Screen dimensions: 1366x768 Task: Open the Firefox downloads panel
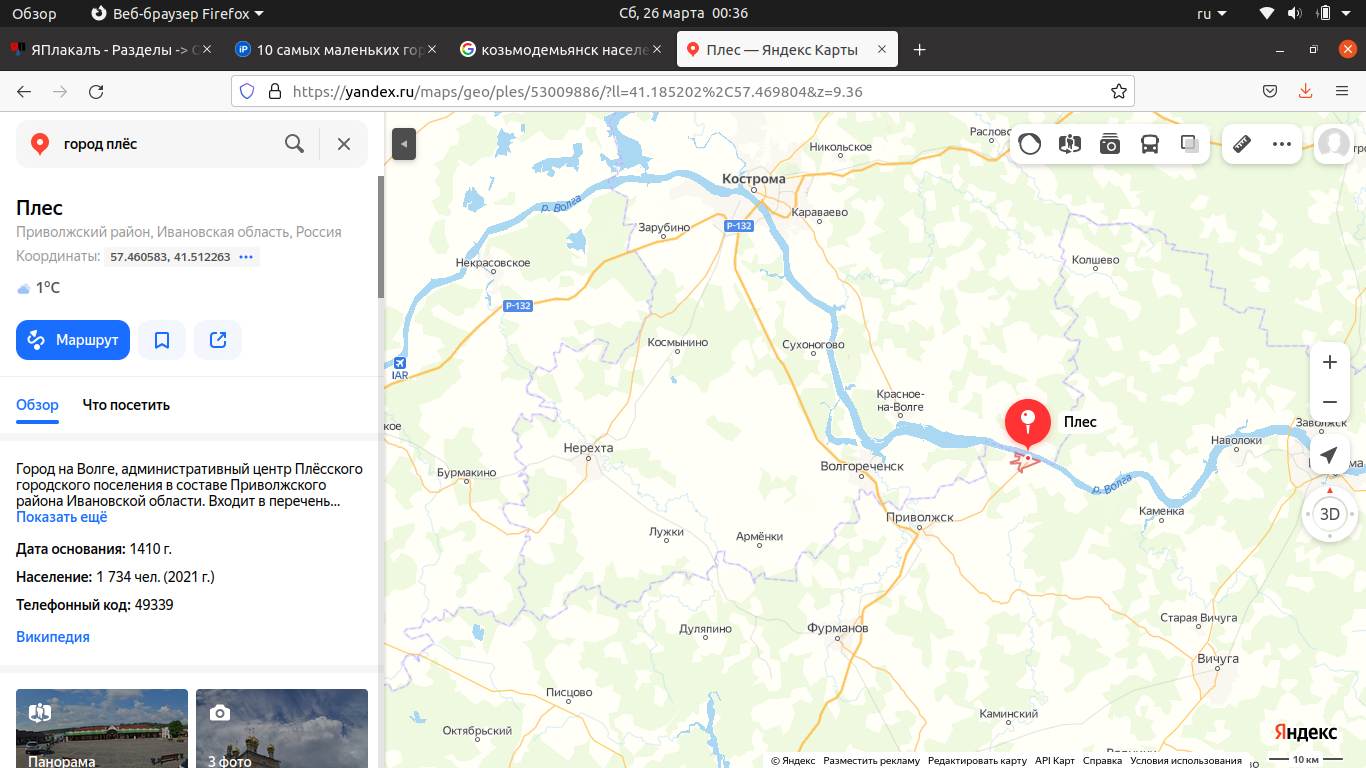click(x=1305, y=92)
